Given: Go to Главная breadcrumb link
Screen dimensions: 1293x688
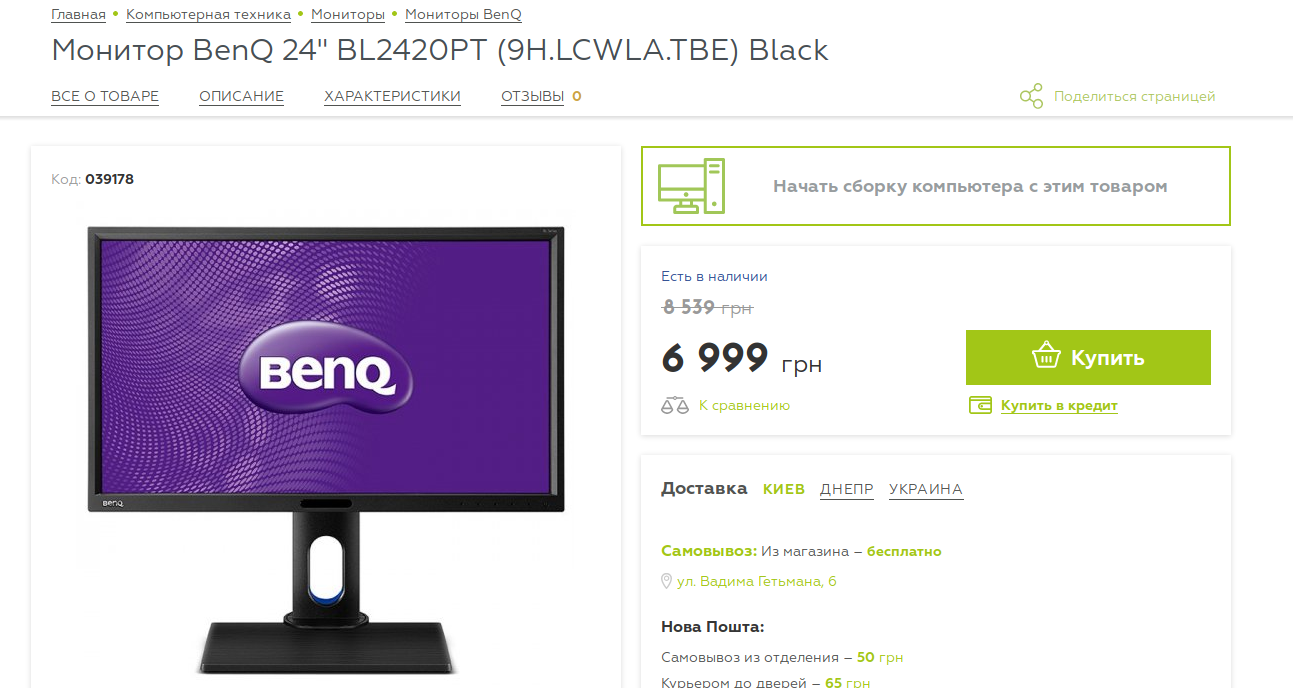Looking at the screenshot, I should 78,15.
